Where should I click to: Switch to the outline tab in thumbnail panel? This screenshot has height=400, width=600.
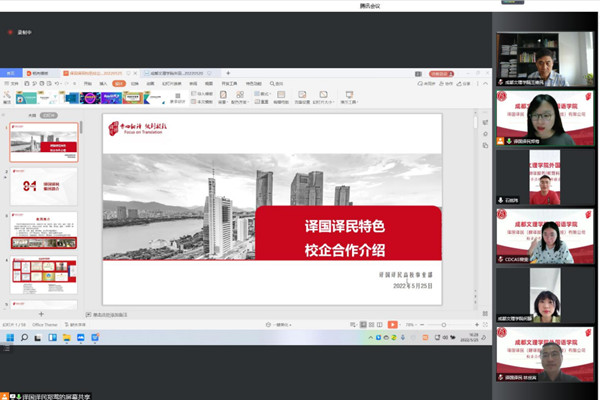tap(32, 115)
